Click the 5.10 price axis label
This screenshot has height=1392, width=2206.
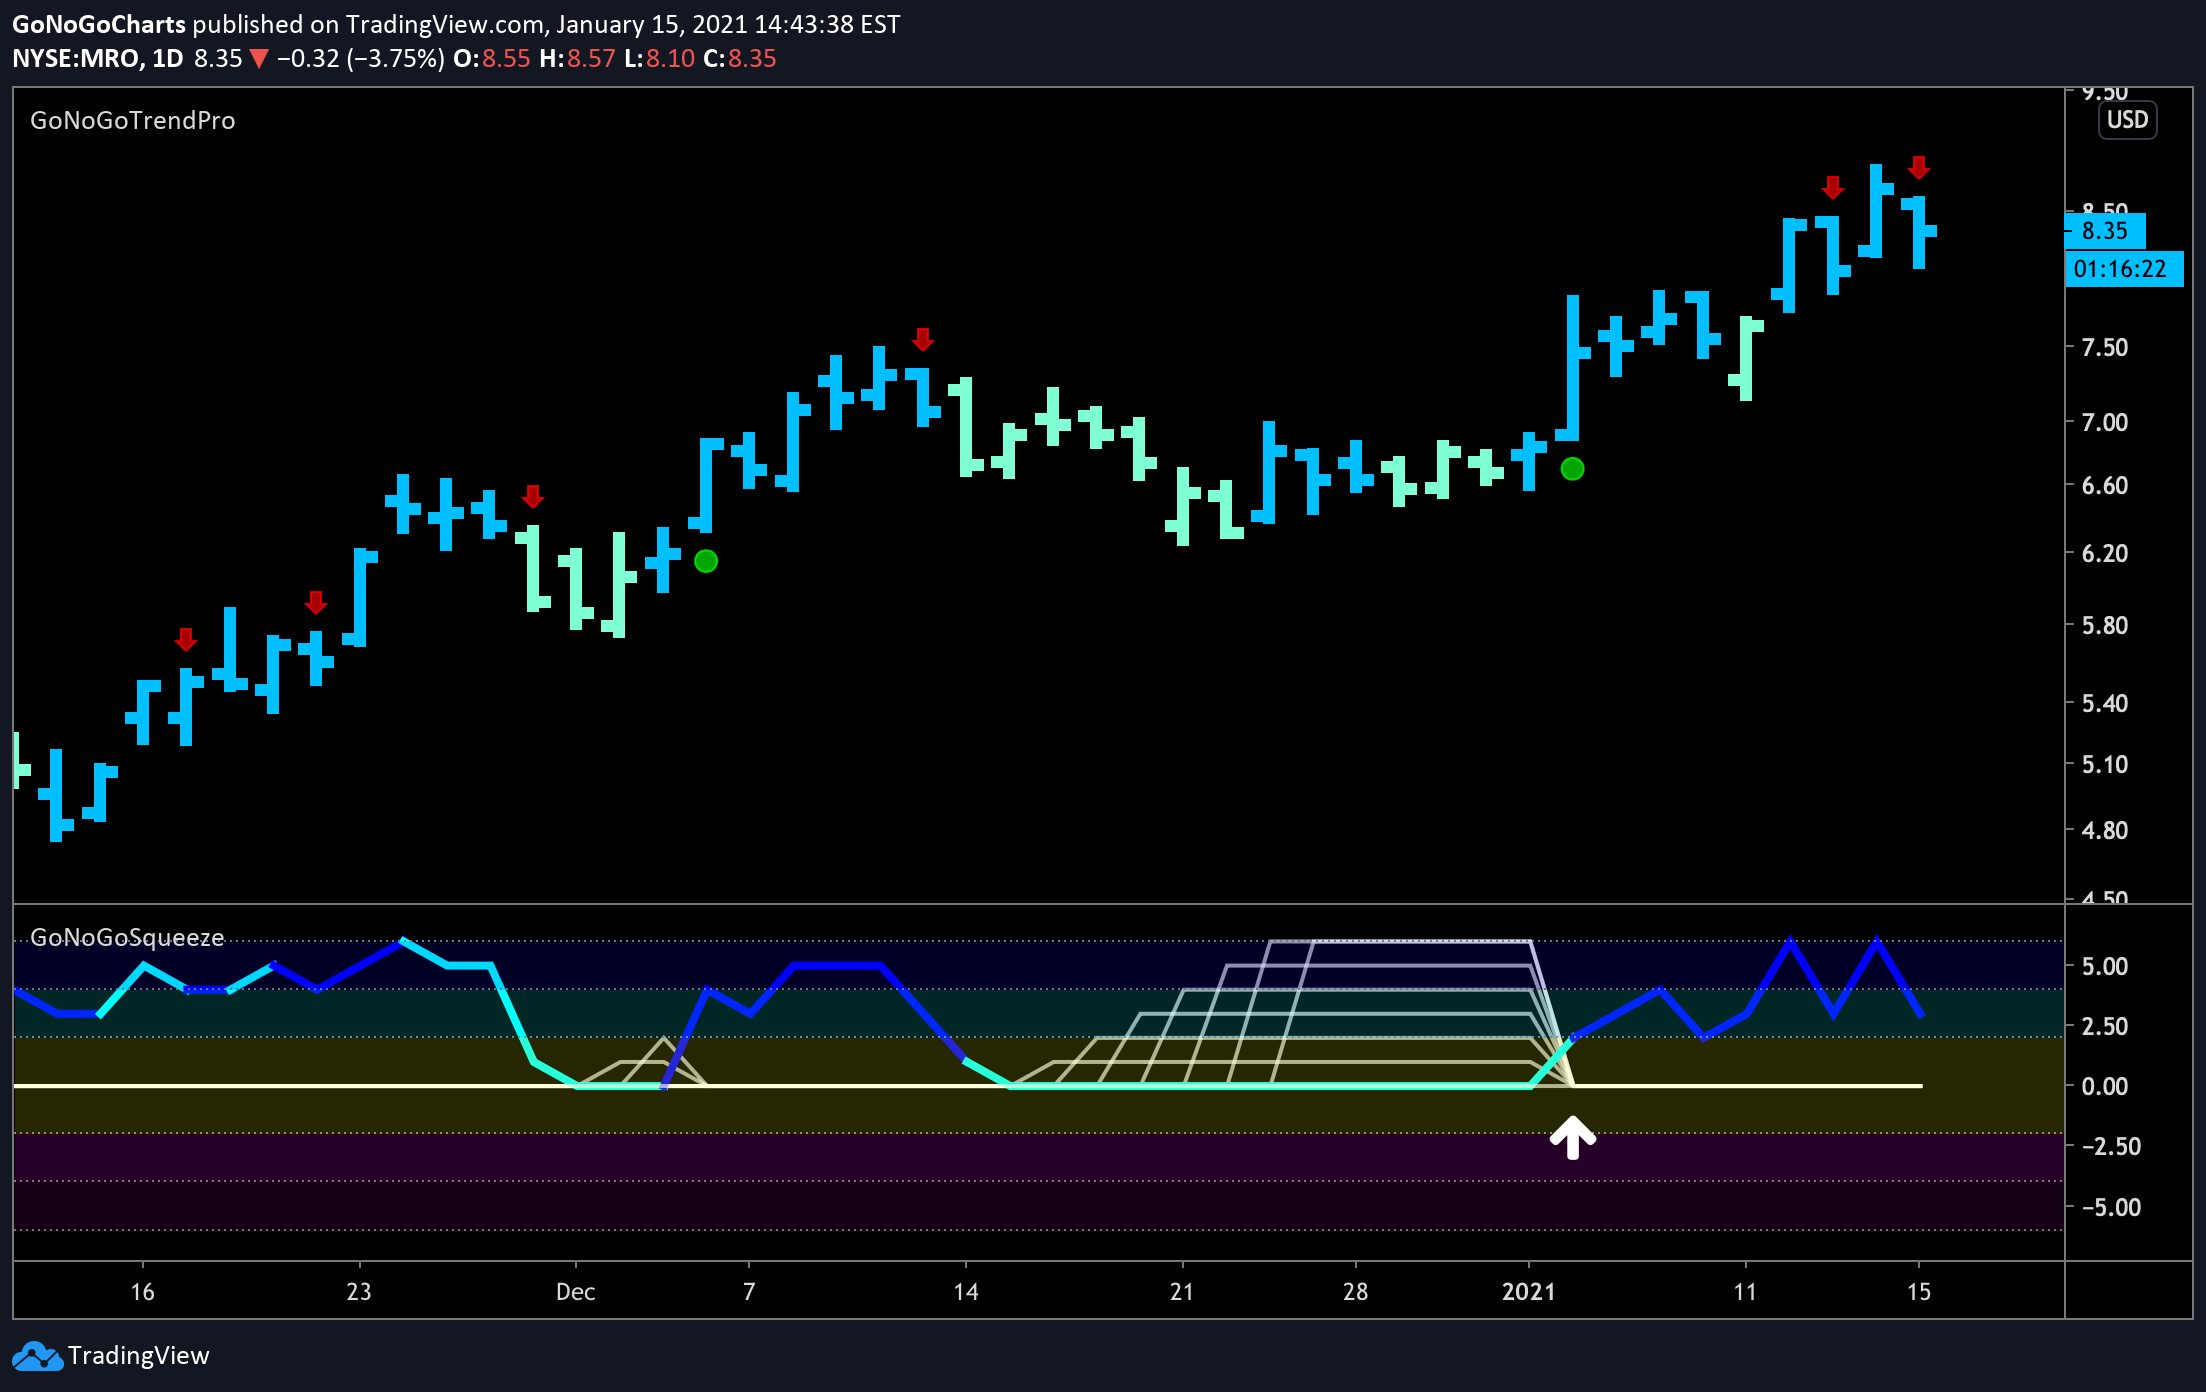click(x=2105, y=764)
